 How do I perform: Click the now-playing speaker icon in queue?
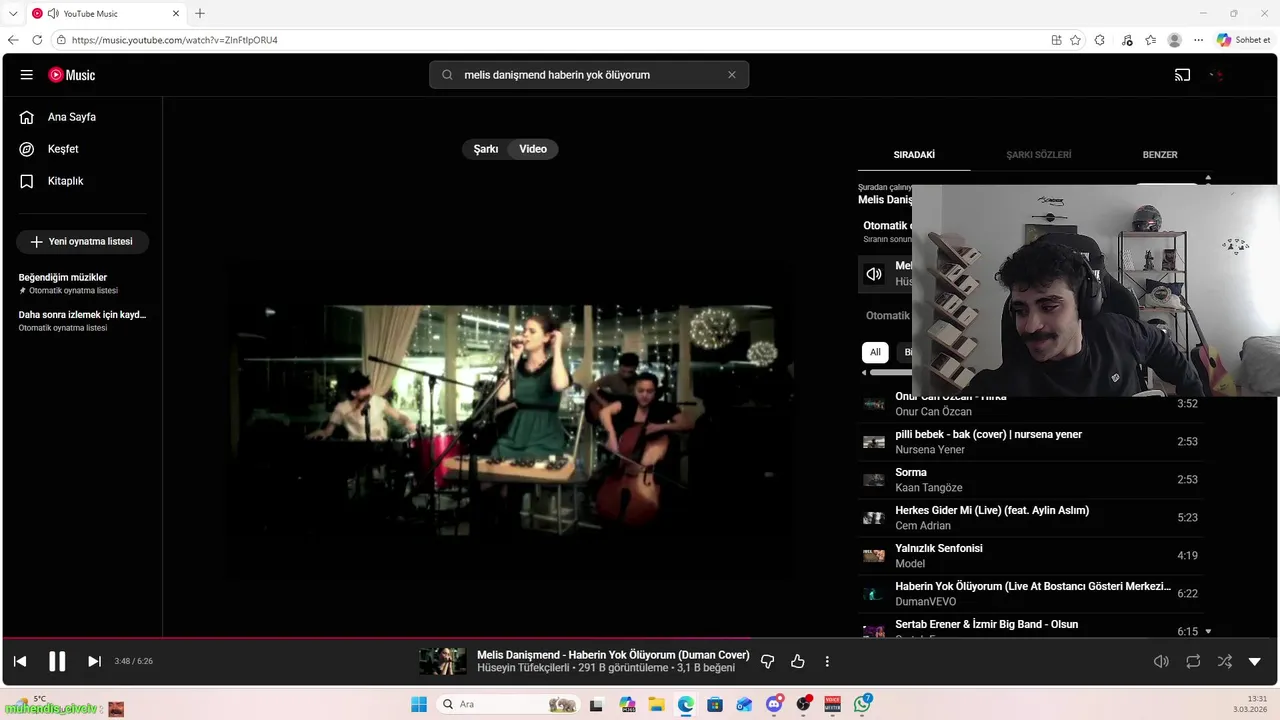point(874,274)
